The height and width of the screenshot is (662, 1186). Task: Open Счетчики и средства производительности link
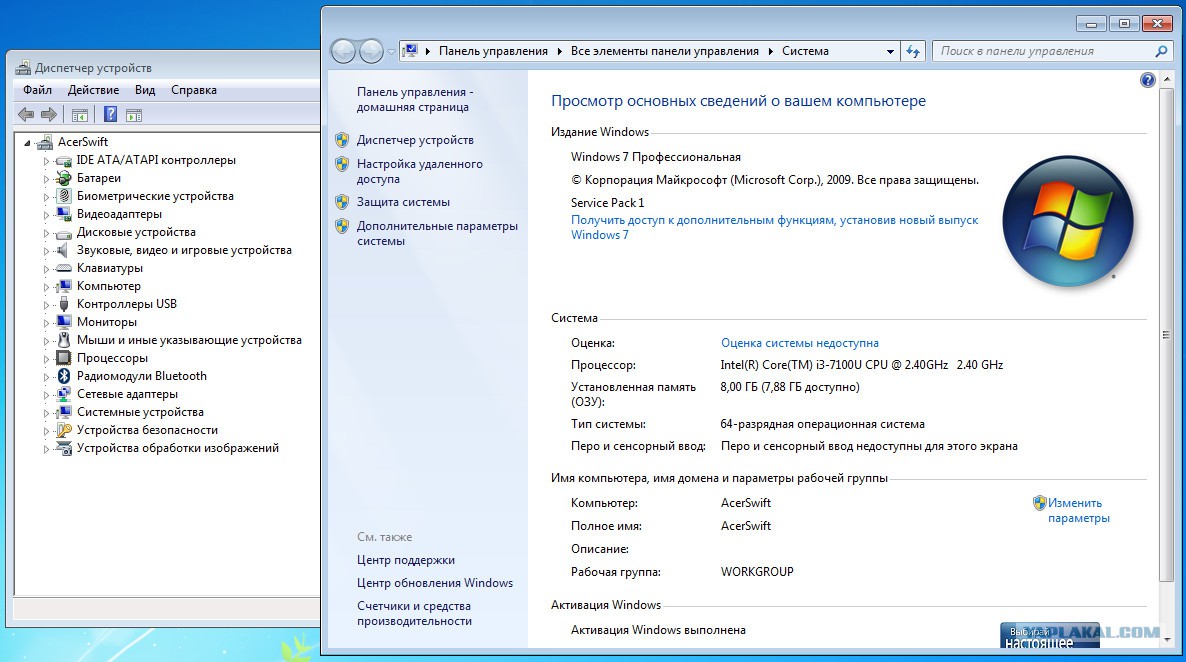414,614
